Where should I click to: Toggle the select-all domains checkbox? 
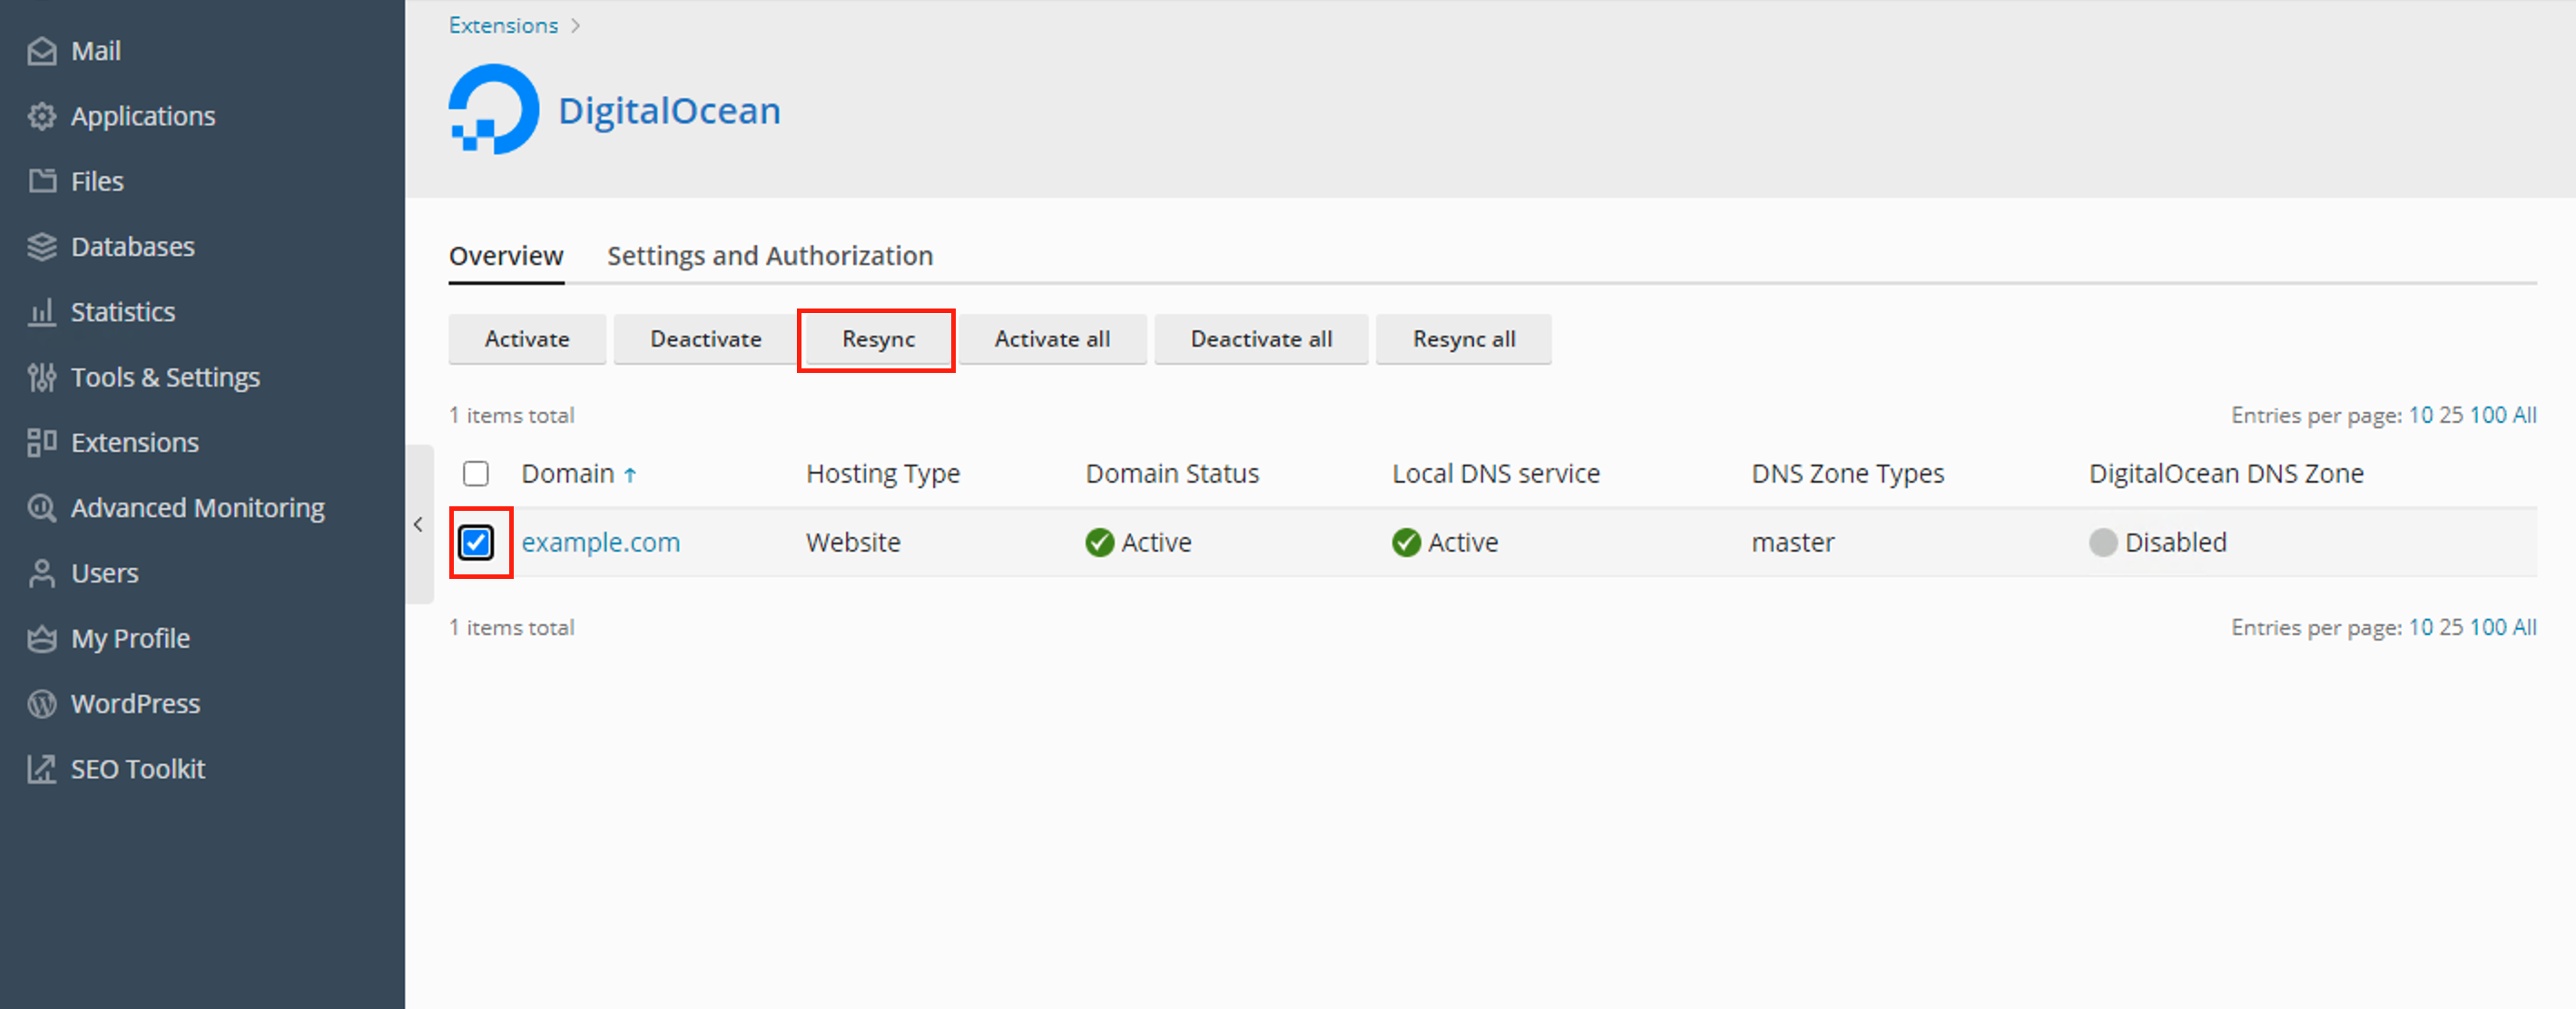tap(476, 473)
